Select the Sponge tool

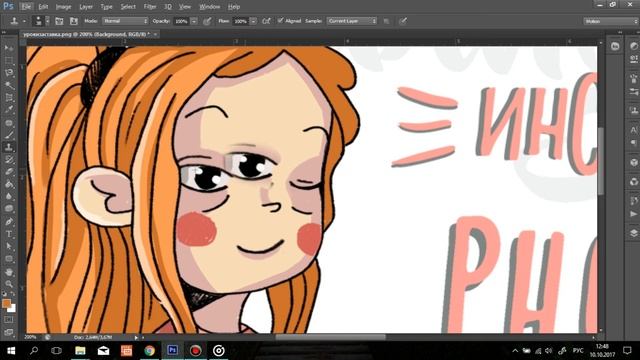[x=9, y=209]
